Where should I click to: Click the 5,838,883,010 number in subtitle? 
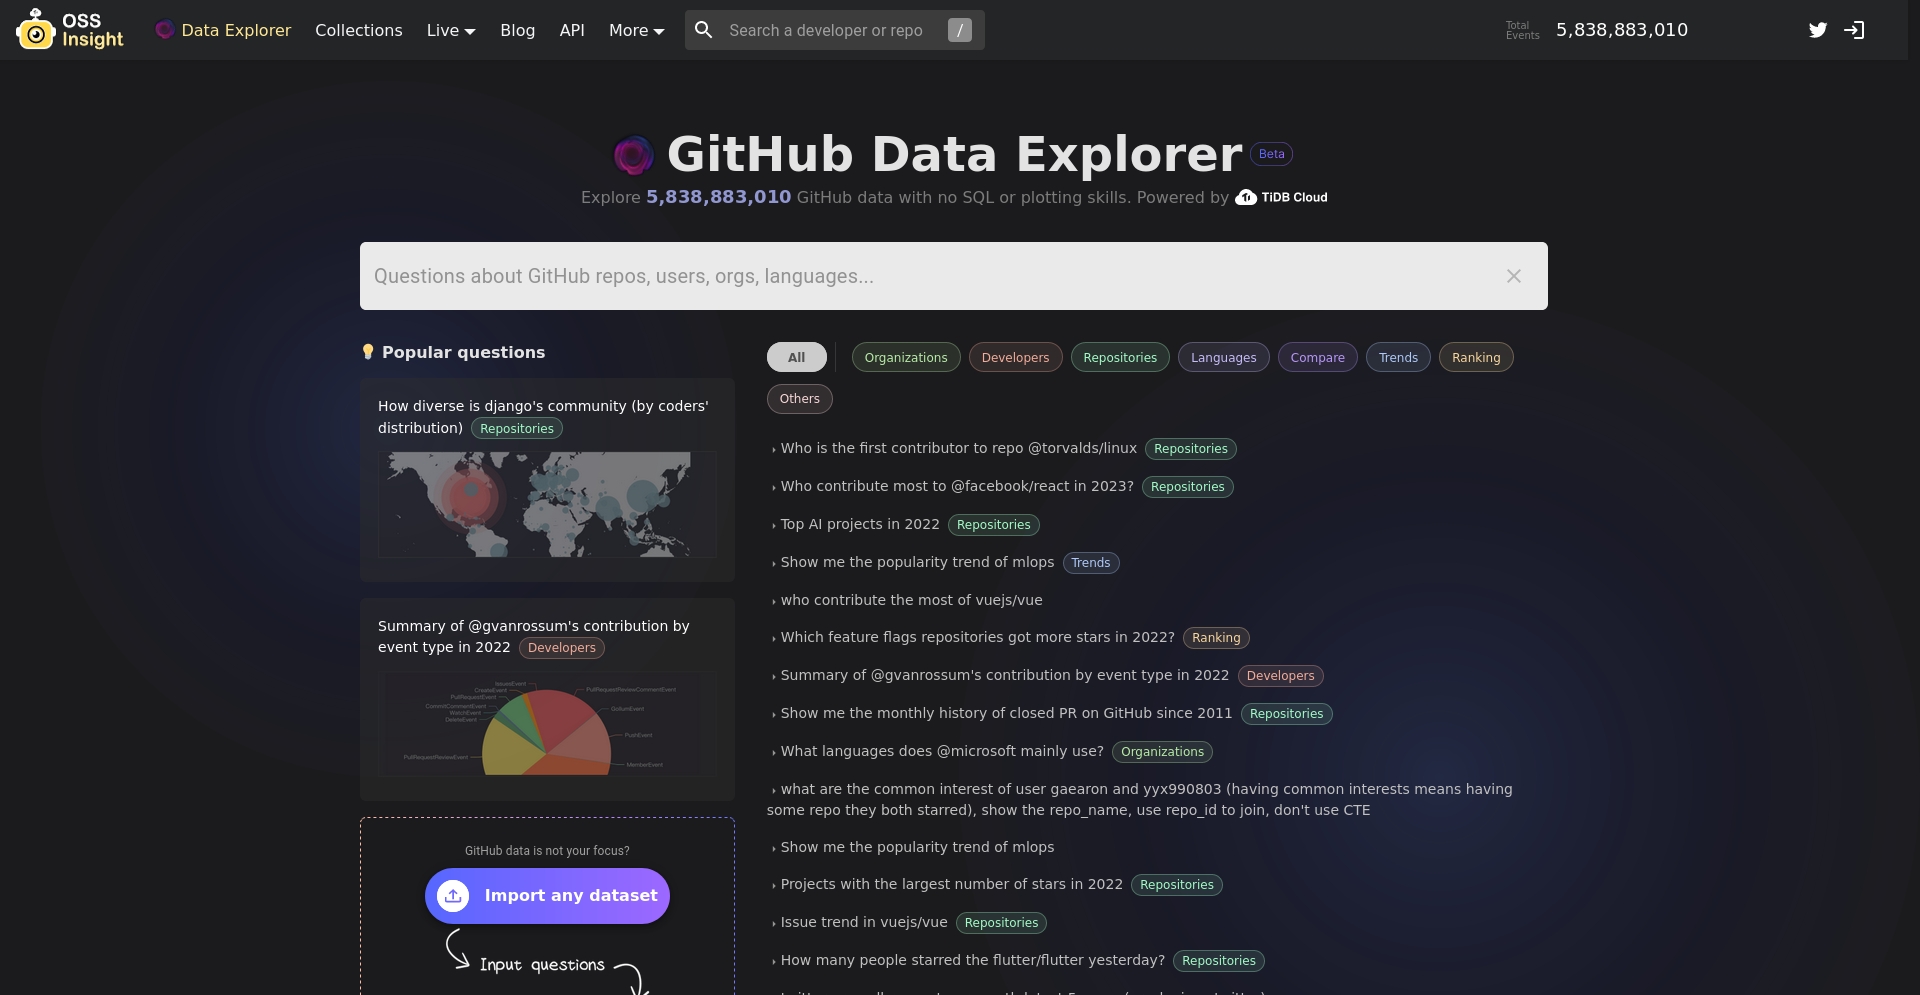coord(718,197)
